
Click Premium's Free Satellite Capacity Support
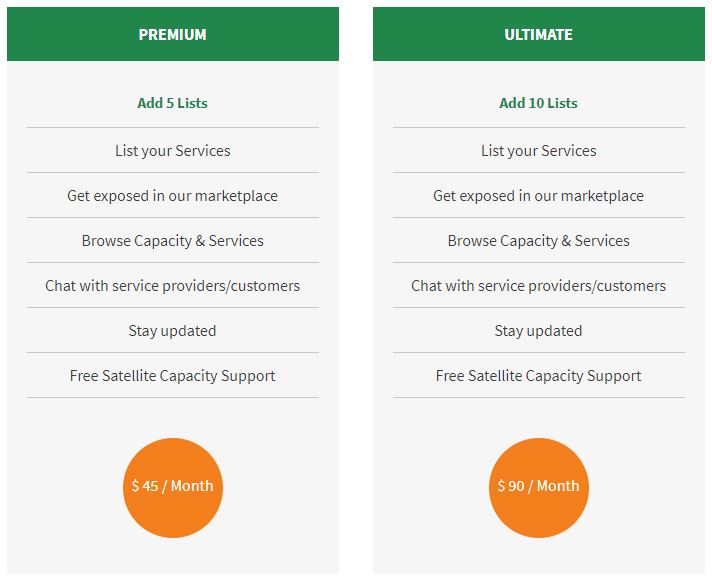[173, 375]
